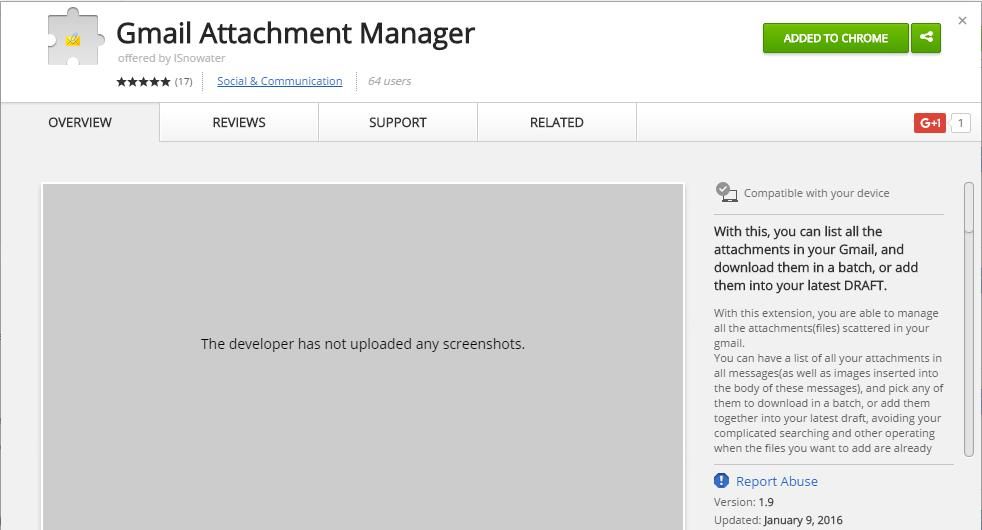The height and width of the screenshot is (530, 982).
Task: Open the Social & Communication category link
Action: click(279, 81)
